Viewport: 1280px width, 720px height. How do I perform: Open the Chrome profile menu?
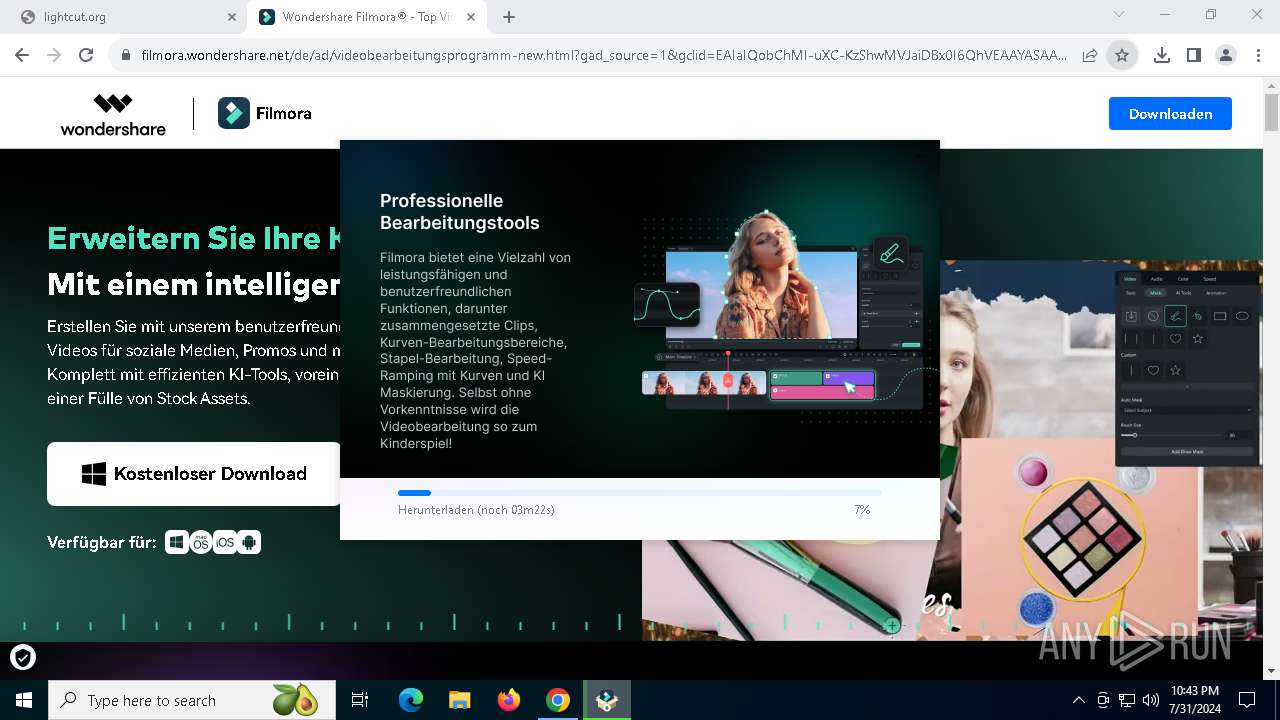tap(1225, 56)
